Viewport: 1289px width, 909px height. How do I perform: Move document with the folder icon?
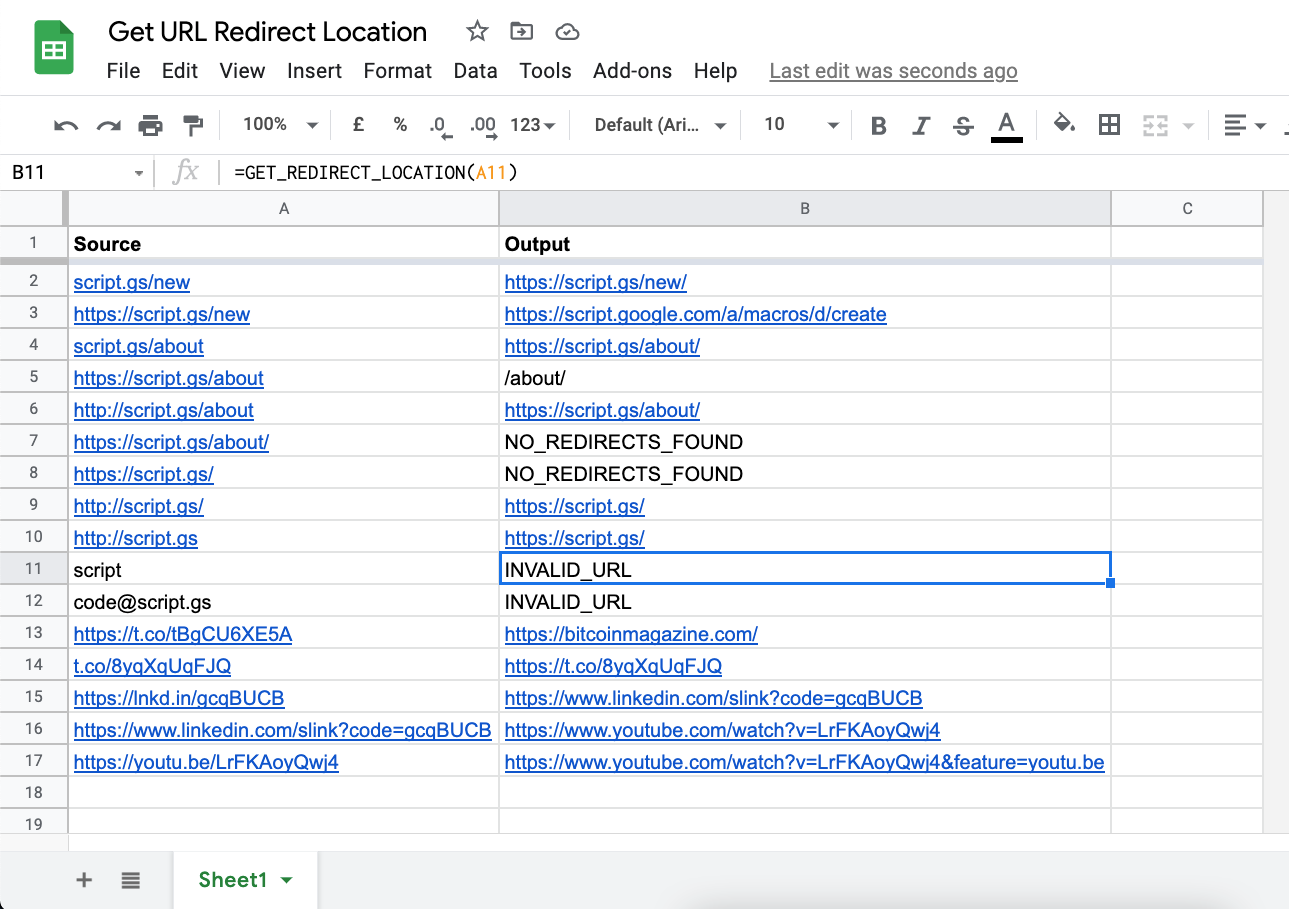pos(521,32)
